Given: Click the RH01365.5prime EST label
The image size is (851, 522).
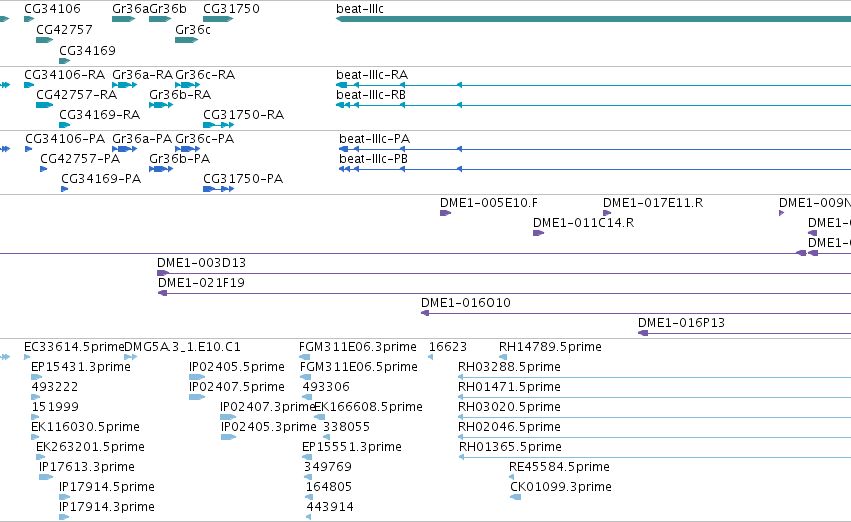Looking at the screenshot, I should click(x=510, y=447).
